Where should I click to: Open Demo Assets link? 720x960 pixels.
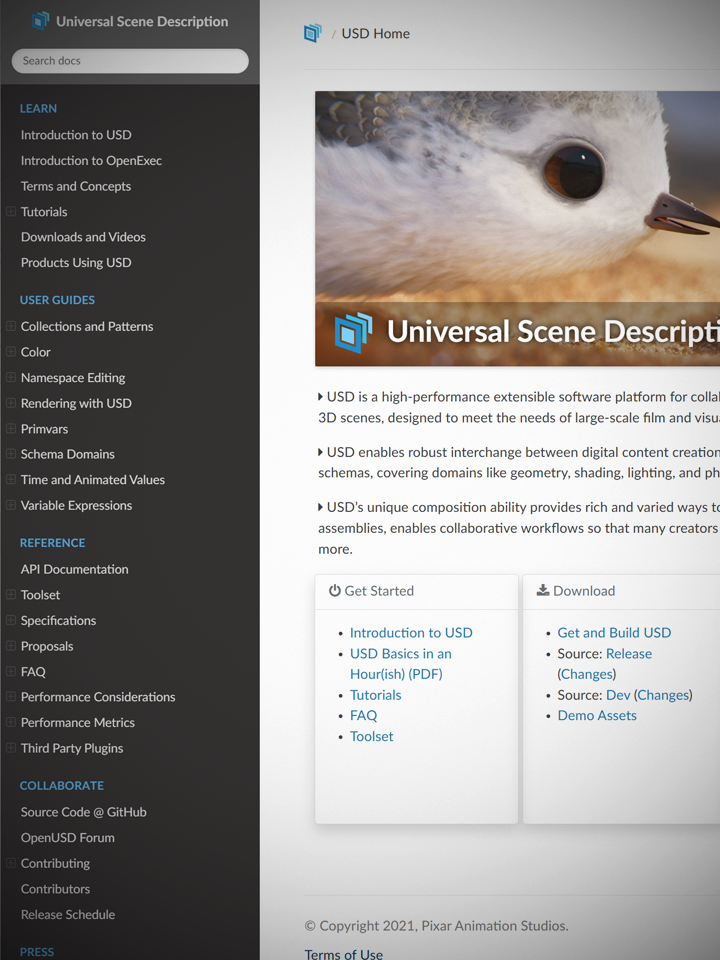click(x=597, y=715)
